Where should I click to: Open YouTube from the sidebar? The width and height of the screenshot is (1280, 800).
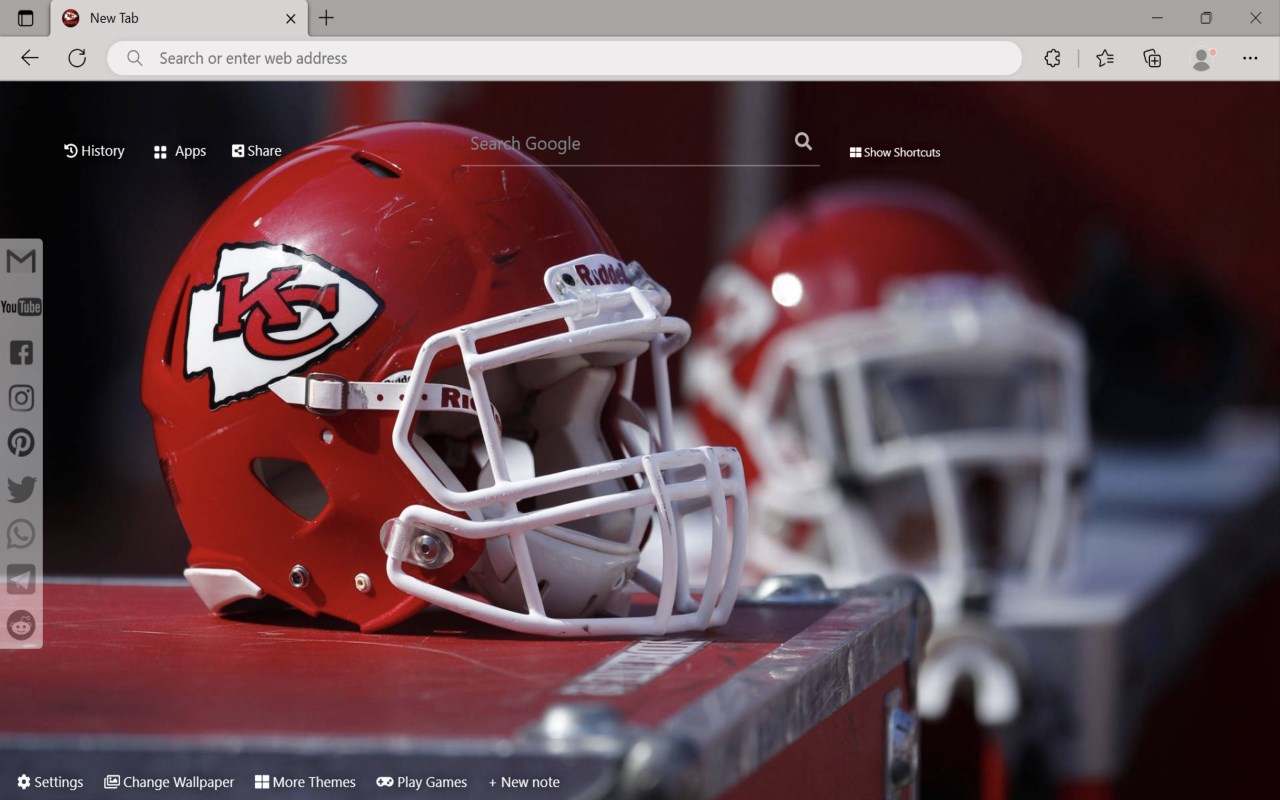coord(21,307)
